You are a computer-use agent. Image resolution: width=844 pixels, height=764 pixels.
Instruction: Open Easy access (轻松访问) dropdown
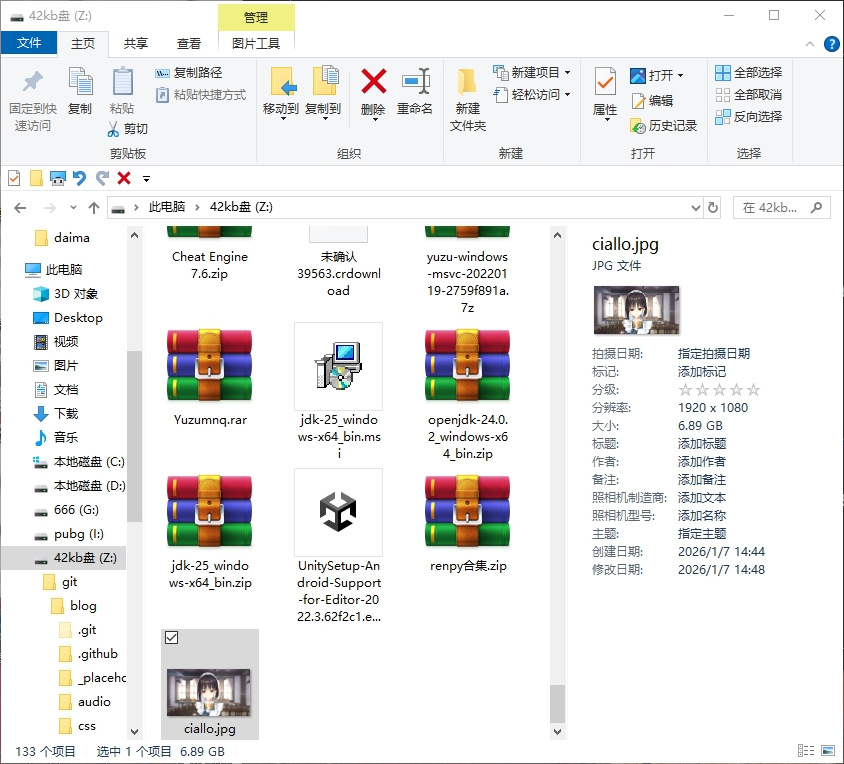(x=532, y=95)
